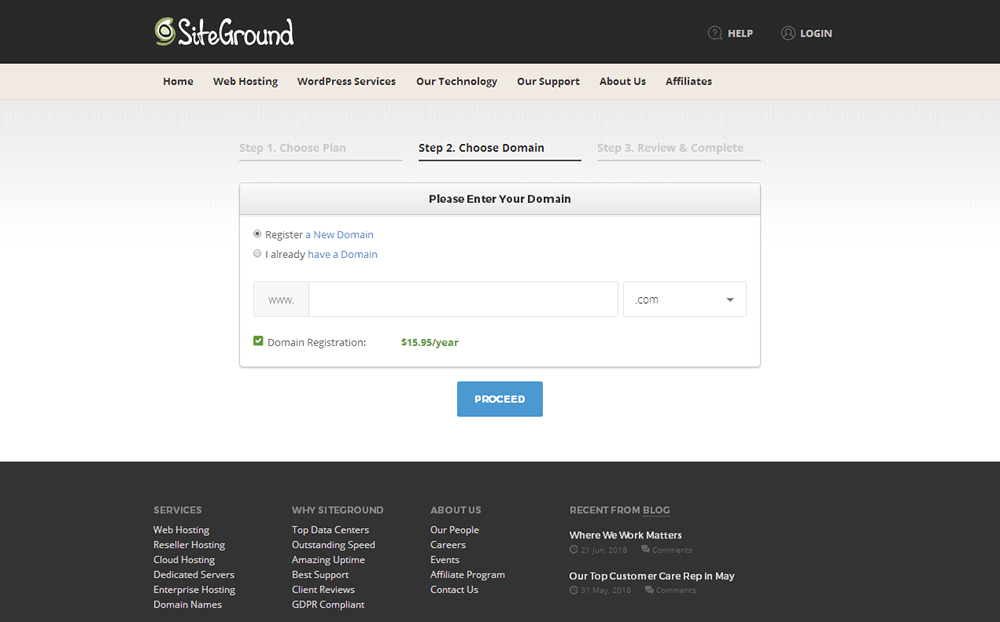Open Amazing Uptime footer link
This screenshot has width=1000, height=622.
(x=328, y=560)
